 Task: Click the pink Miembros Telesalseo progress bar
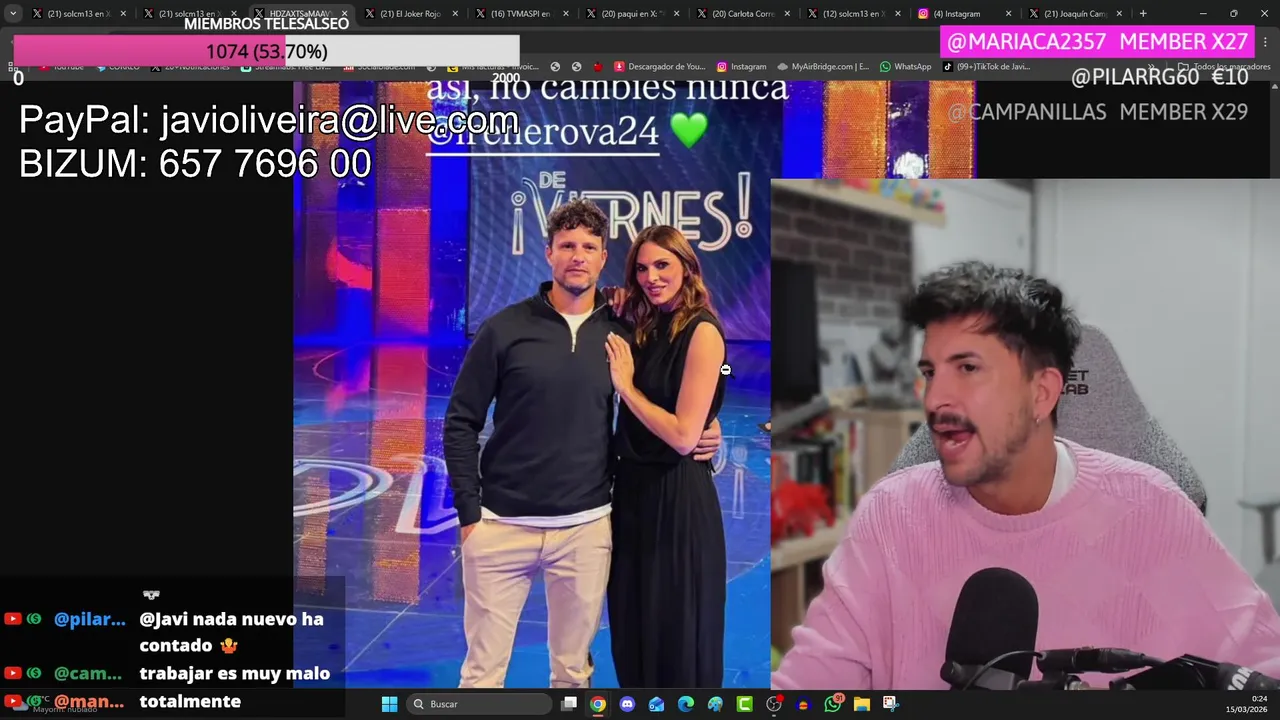tap(266, 51)
